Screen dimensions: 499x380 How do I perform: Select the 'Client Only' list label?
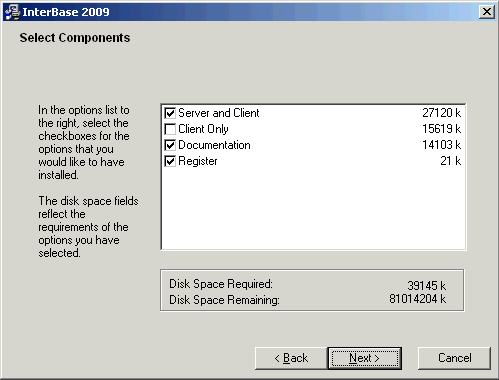(203, 129)
